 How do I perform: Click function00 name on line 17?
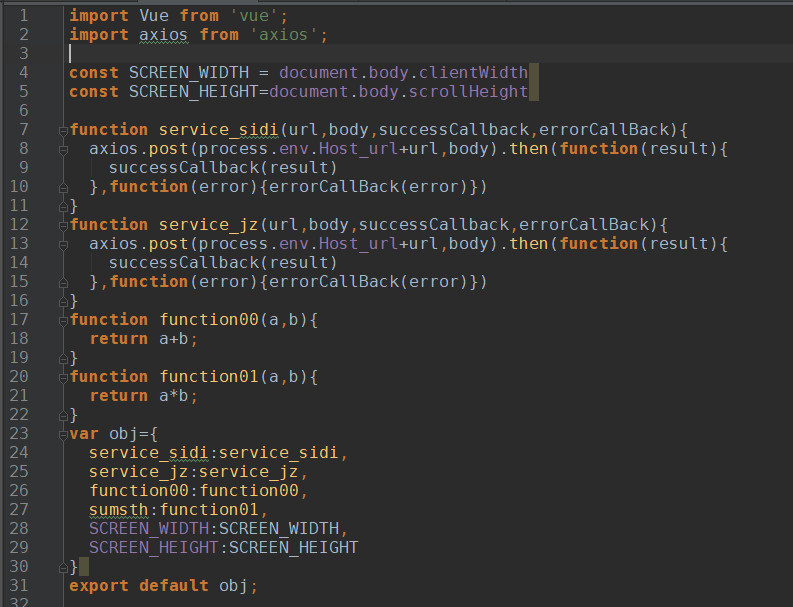pos(209,320)
